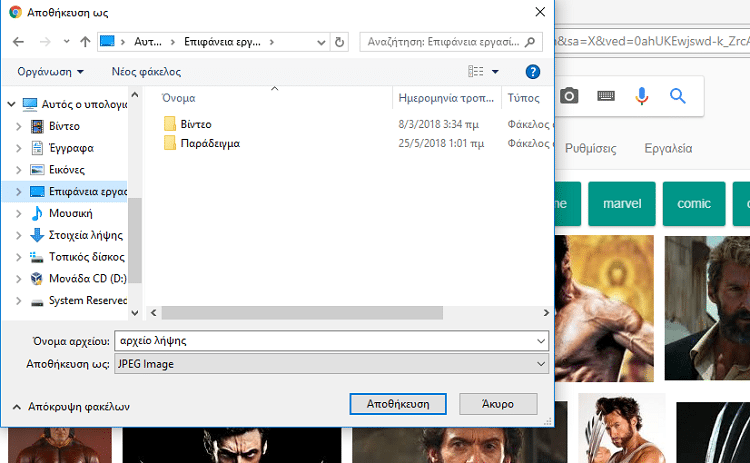
Task: Expand the Στοιχεία λήψης tree node
Action: (19, 235)
